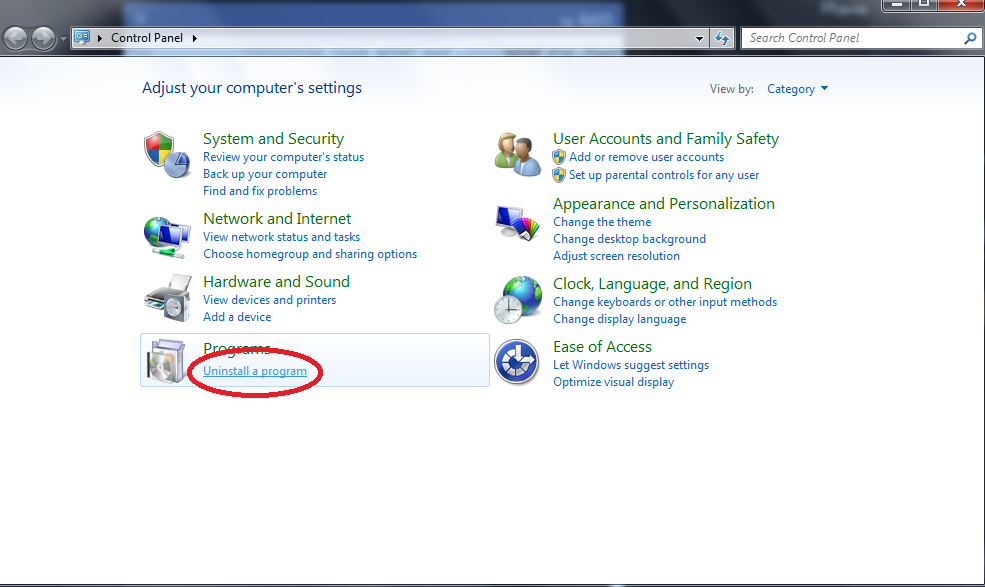Open the Programs heading
Image resolution: width=985 pixels, height=587 pixels.
pyautogui.click(x=237, y=348)
